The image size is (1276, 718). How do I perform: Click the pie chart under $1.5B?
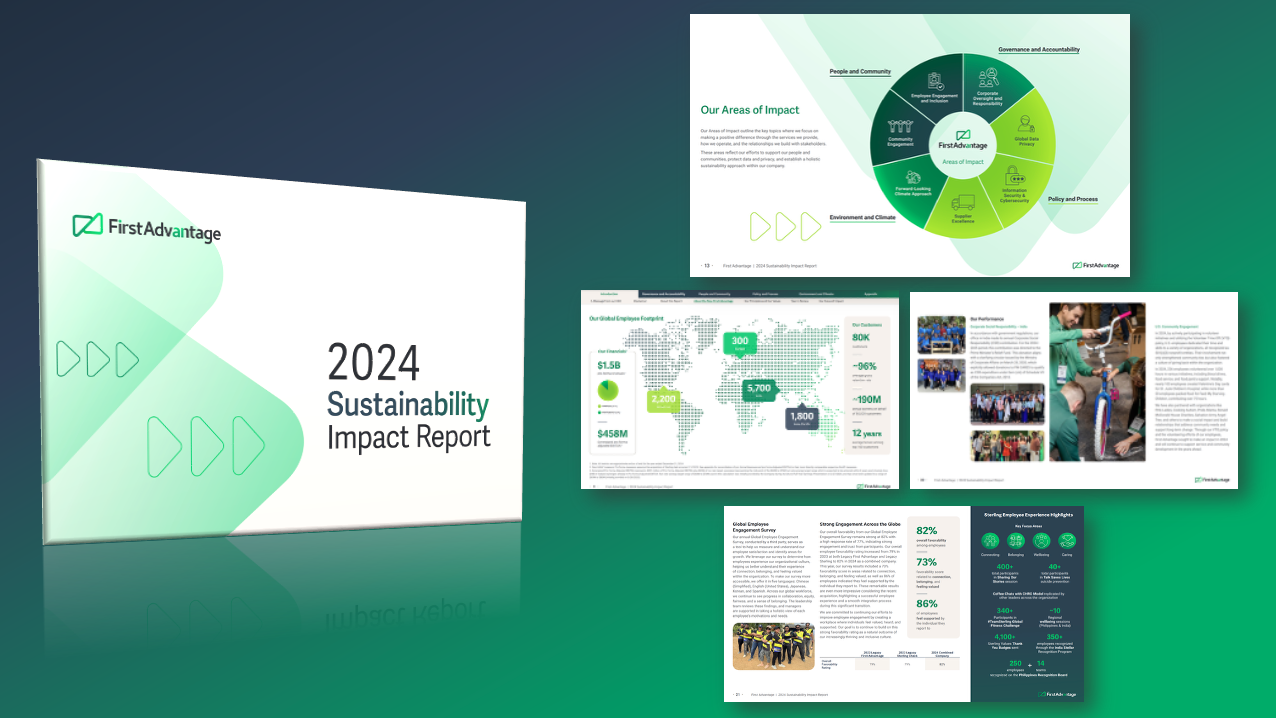(x=608, y=390)
